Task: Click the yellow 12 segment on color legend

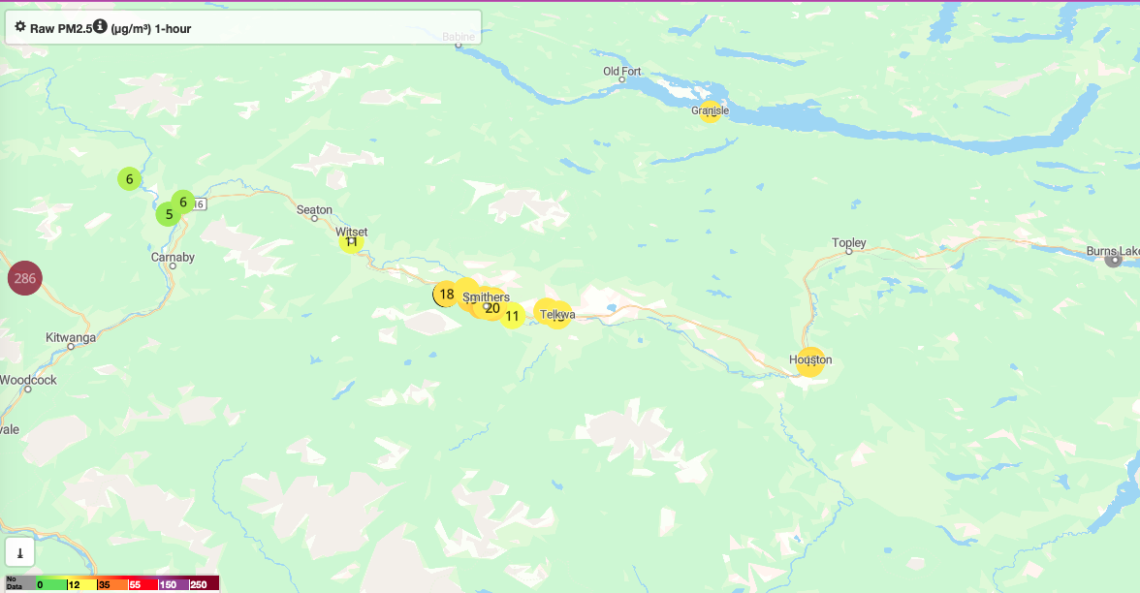Action: coord(82,584)
